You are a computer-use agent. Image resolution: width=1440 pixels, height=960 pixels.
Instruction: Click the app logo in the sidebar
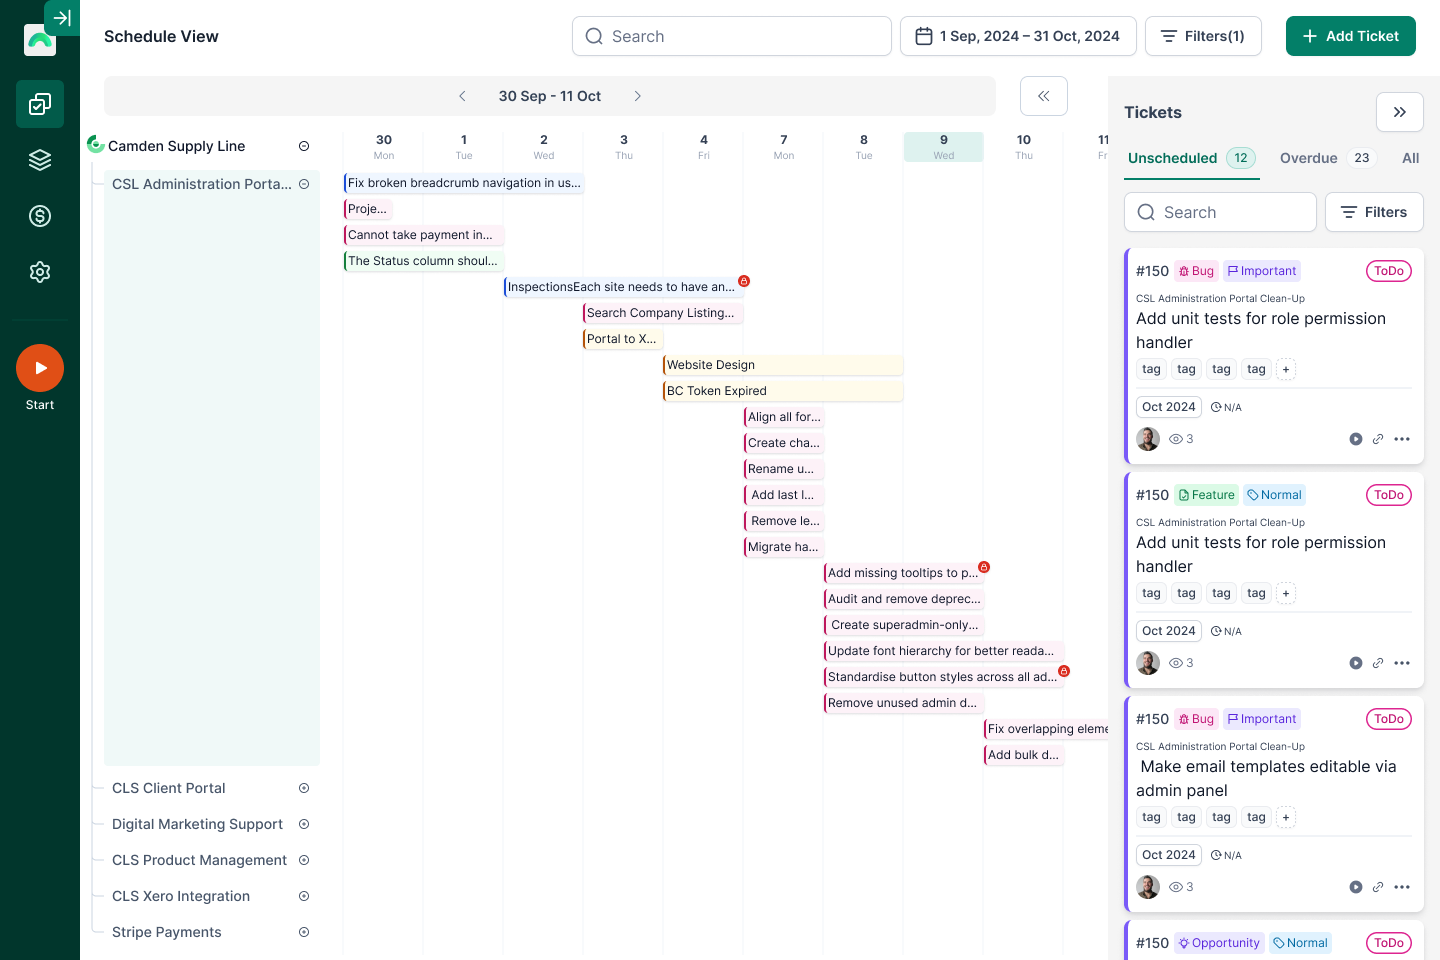coord(40,40)
